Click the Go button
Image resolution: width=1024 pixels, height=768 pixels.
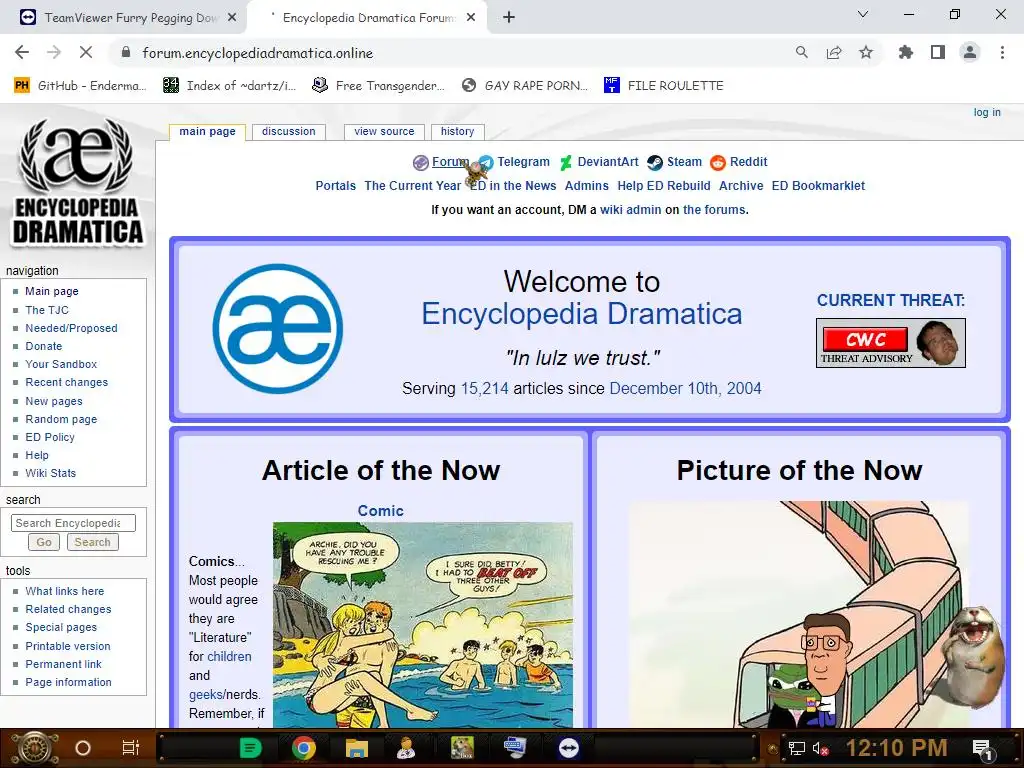pyautogui.click(x=44, y=542)
